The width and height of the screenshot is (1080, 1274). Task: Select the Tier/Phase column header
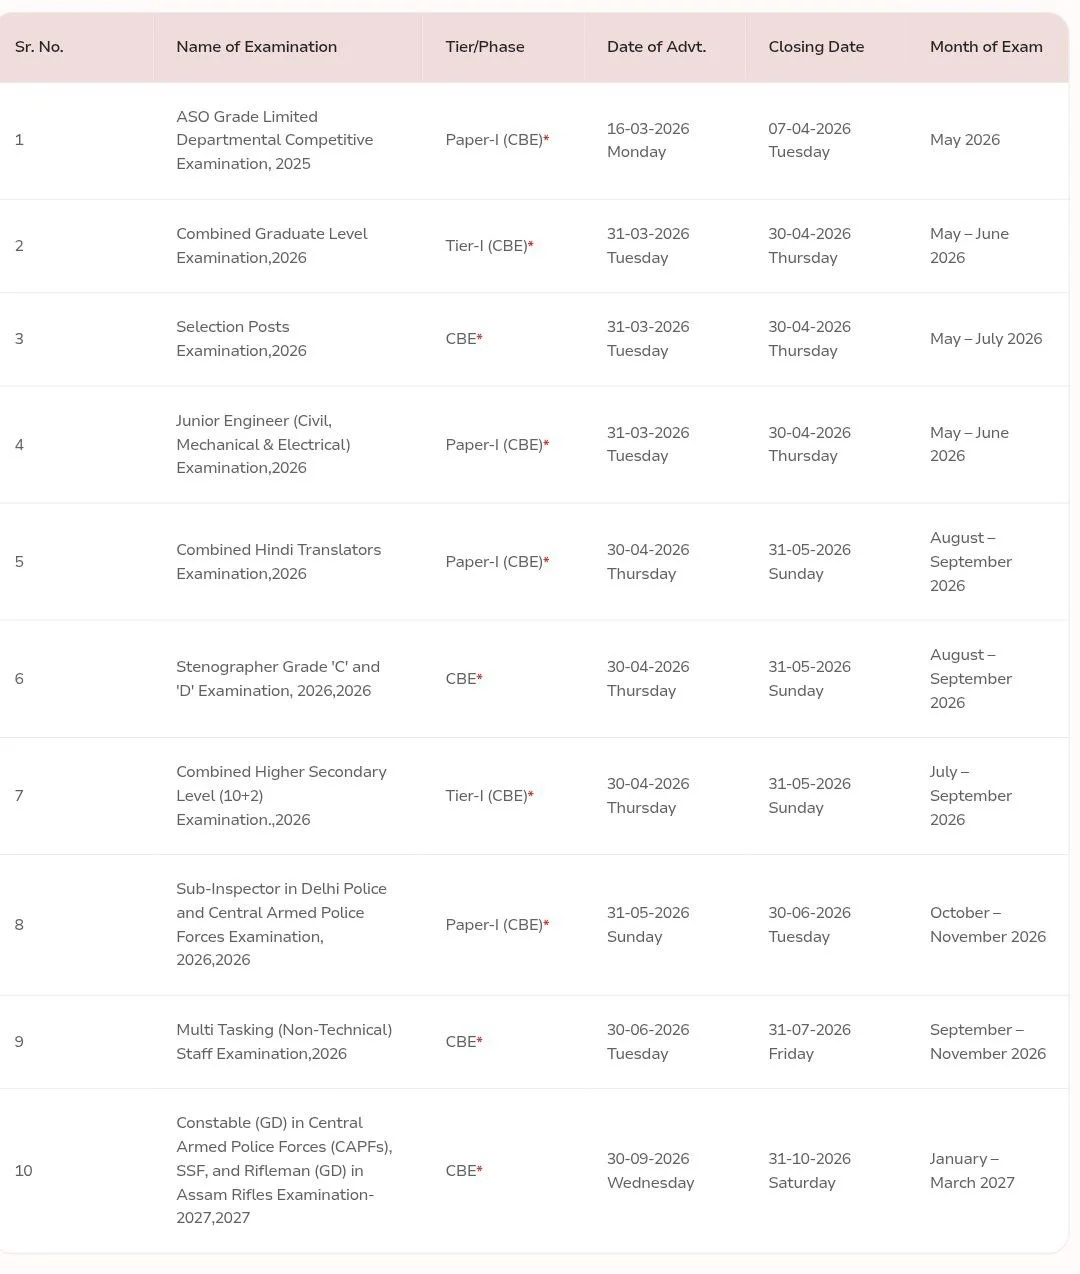click(x=485, y=47)
